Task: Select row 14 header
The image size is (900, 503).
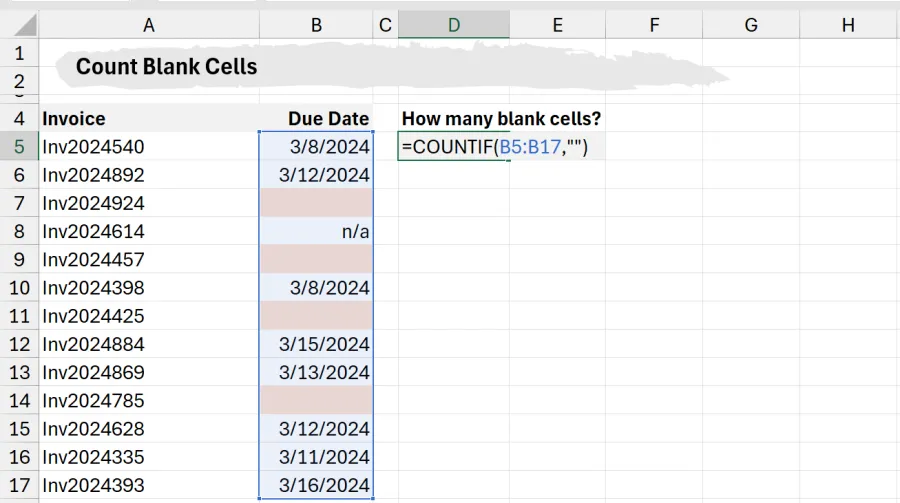Action: 20,400
